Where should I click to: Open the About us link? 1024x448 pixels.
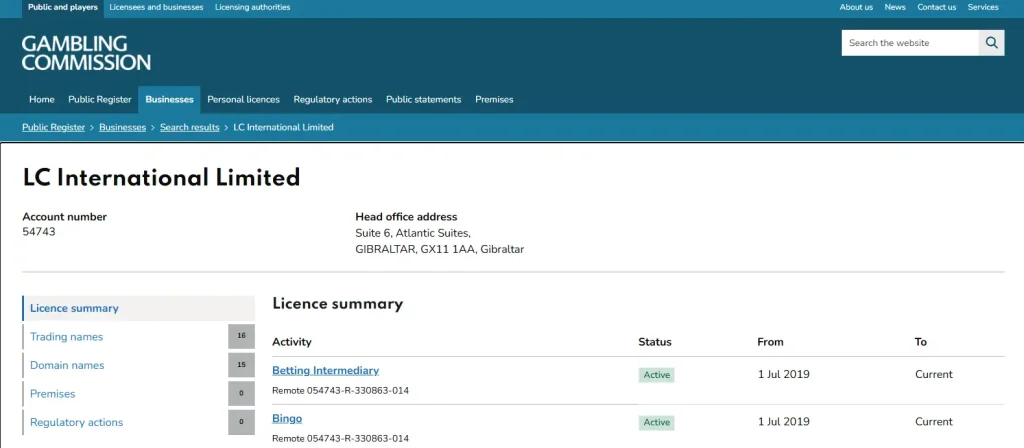[x=856, y=7]
